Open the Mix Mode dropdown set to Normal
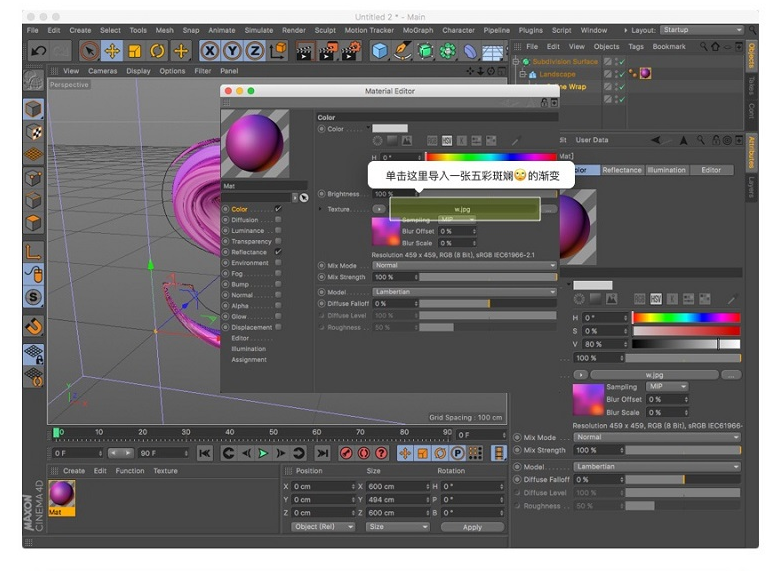784x571 pixels. coord(465,266)
